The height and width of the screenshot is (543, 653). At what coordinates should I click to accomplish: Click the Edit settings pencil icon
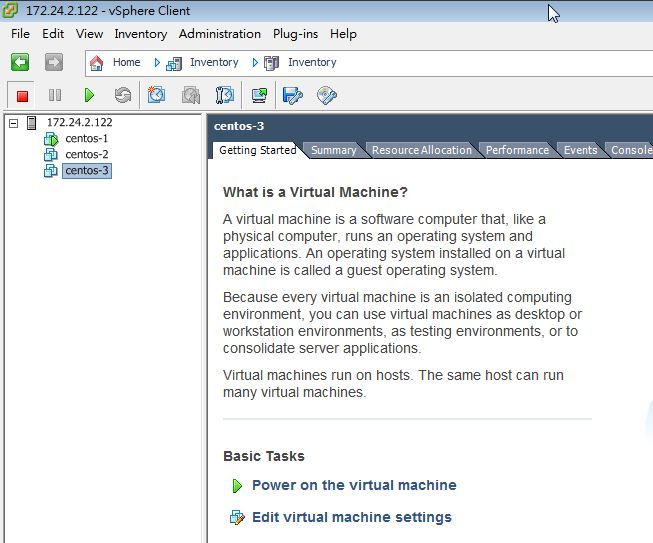point(237,518)
